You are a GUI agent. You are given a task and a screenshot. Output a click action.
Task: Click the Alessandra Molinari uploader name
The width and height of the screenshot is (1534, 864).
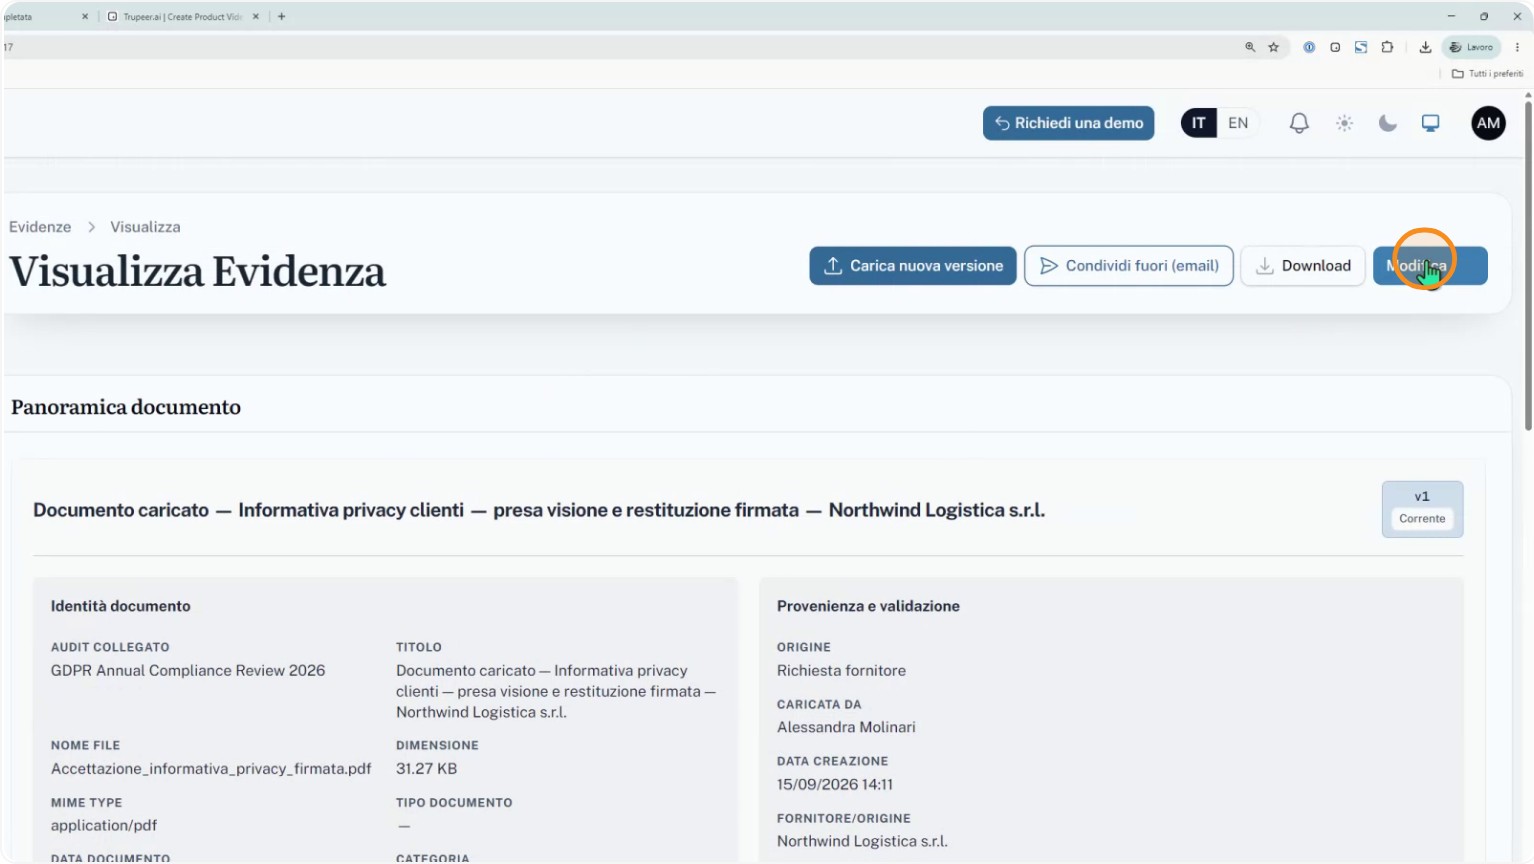(846, 727)
